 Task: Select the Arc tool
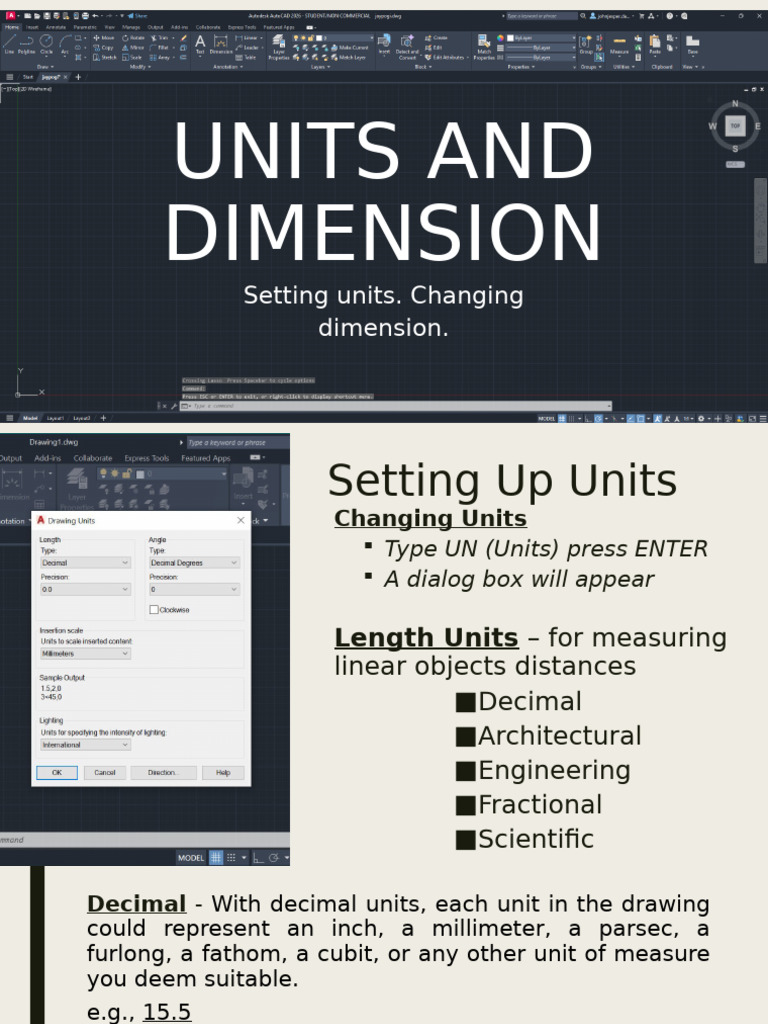click(x=65, y=44)
